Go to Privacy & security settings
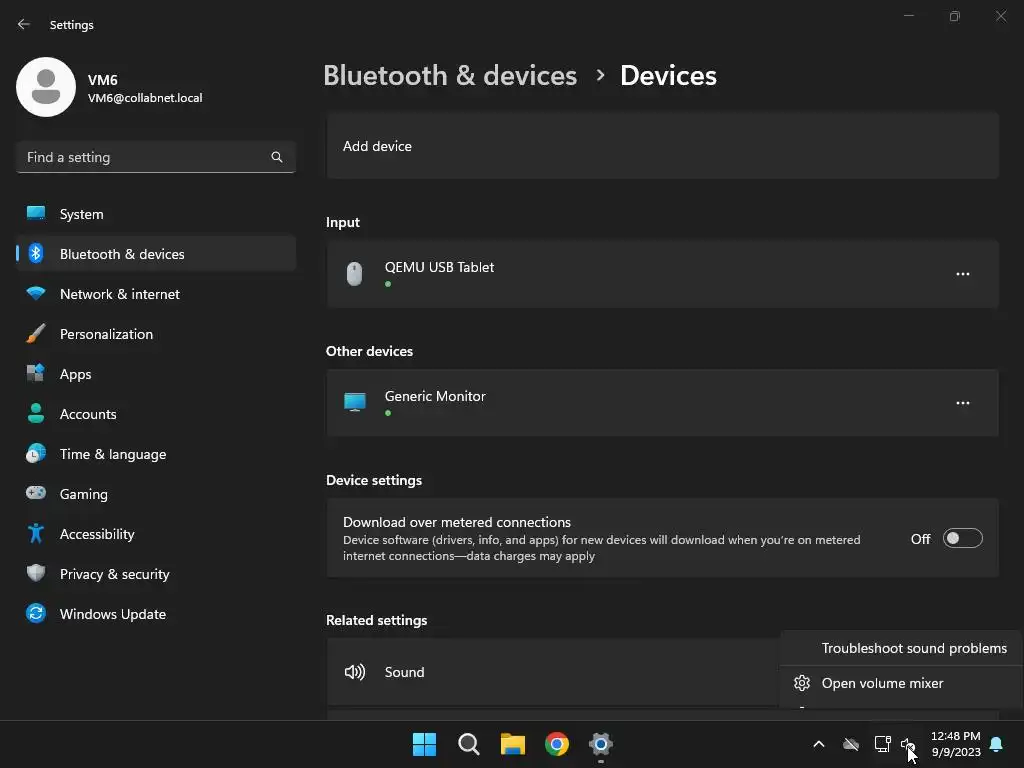 pos(114,574)
